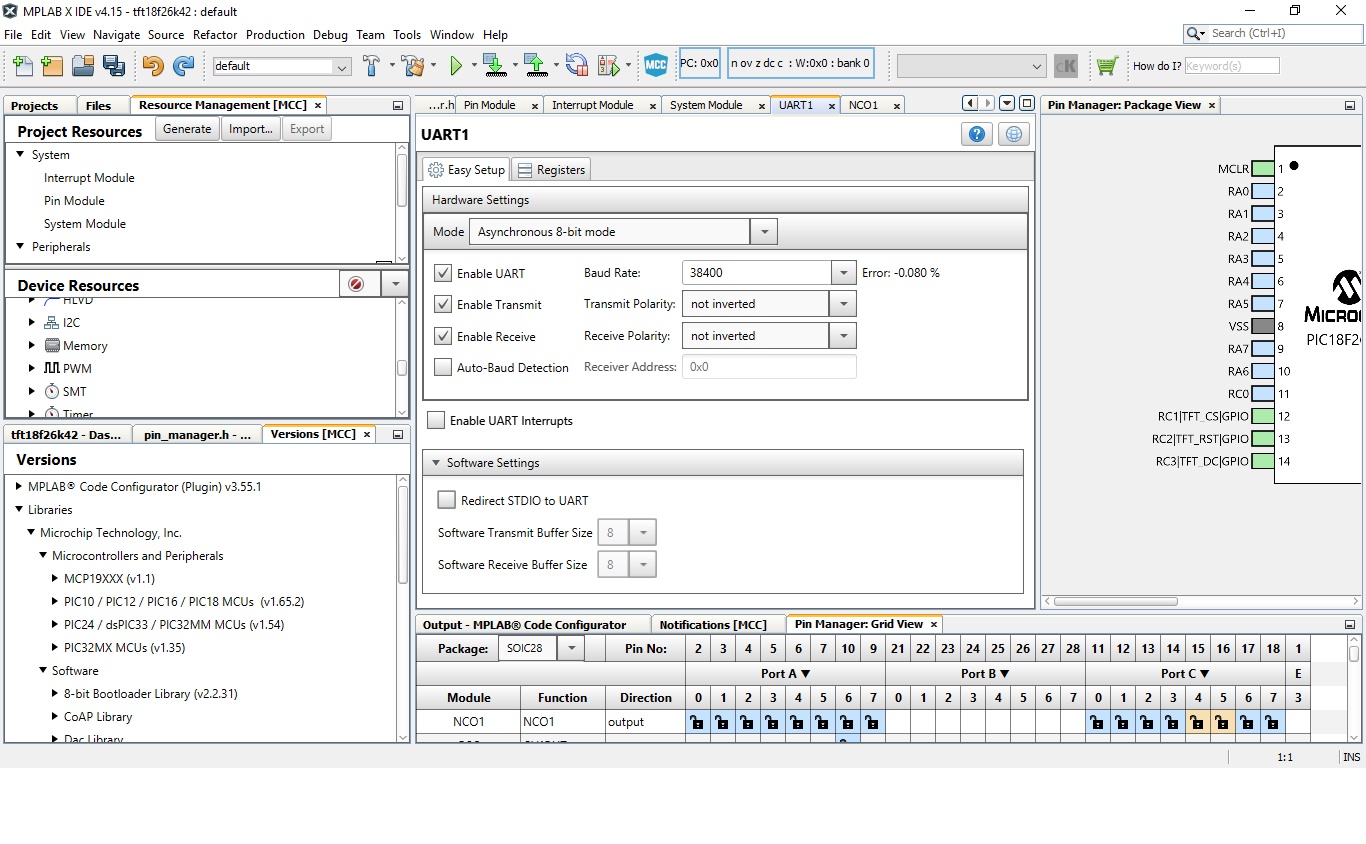Switch to the Registers tab
The width and height of the screenshot is (1366, 844).
tap(551, 170)
